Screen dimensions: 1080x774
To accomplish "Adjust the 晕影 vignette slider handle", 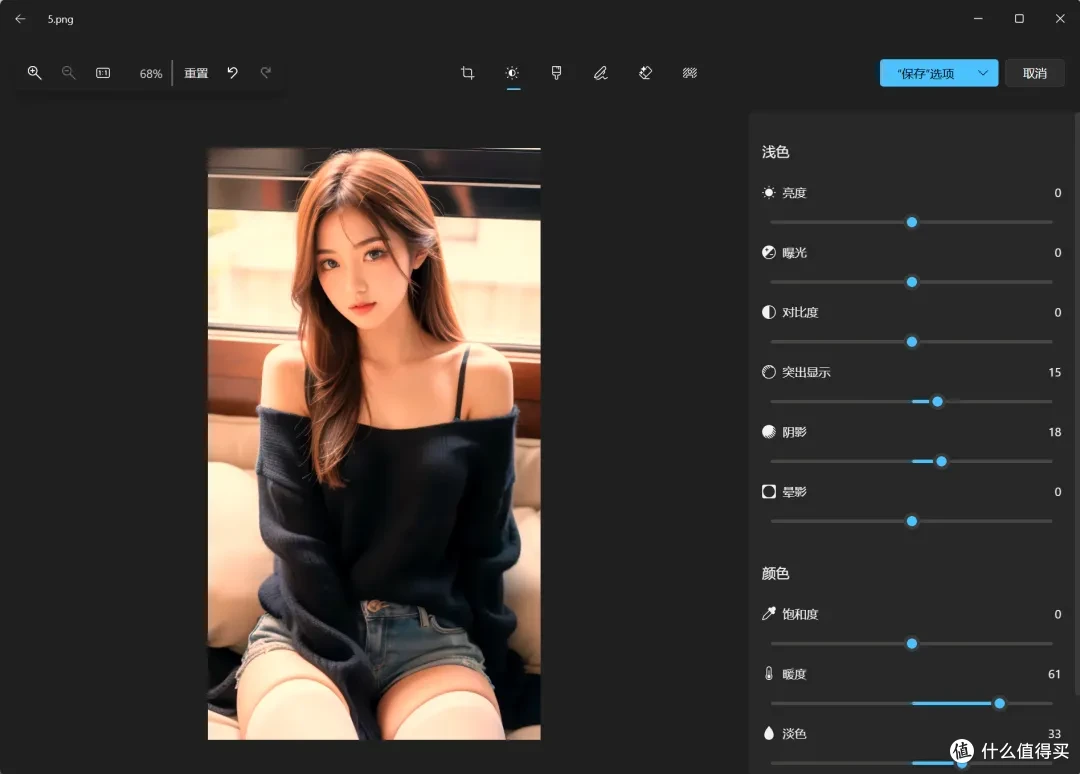I will point(912,521).
